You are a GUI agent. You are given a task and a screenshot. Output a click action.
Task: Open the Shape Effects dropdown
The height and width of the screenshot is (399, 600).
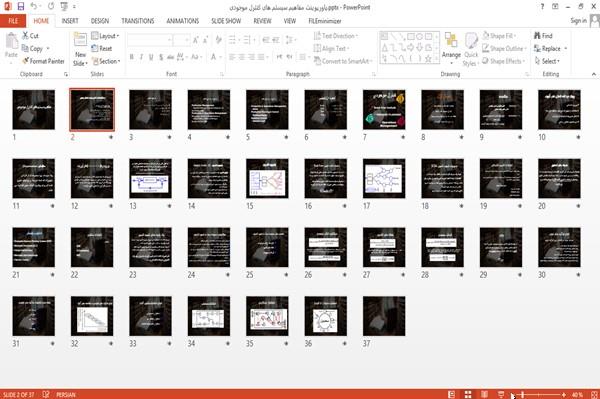coord(503,61)
